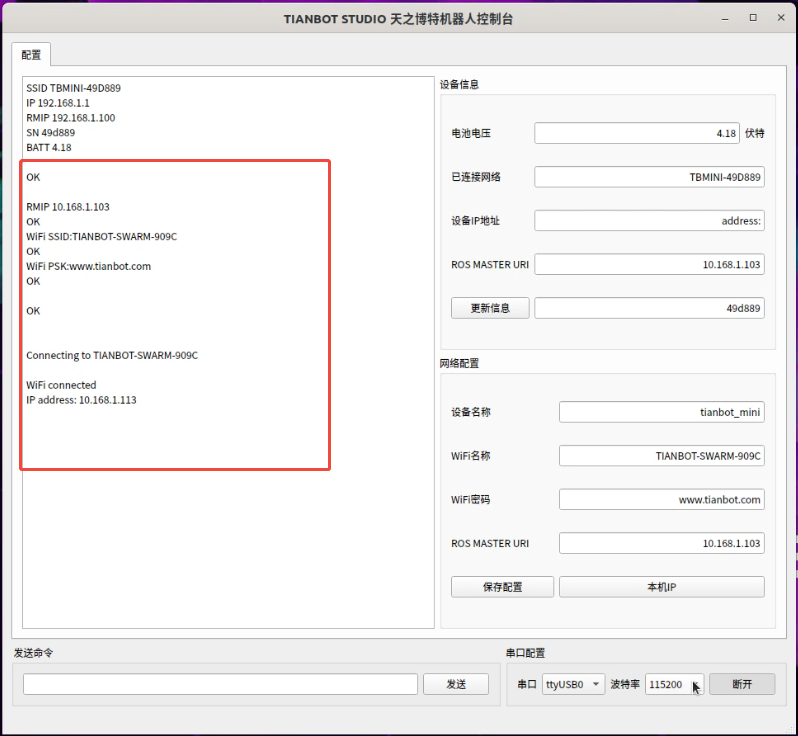
Task: Focus the 发送命令 input box
Action: pyautogui.click(x=220, y=684)
